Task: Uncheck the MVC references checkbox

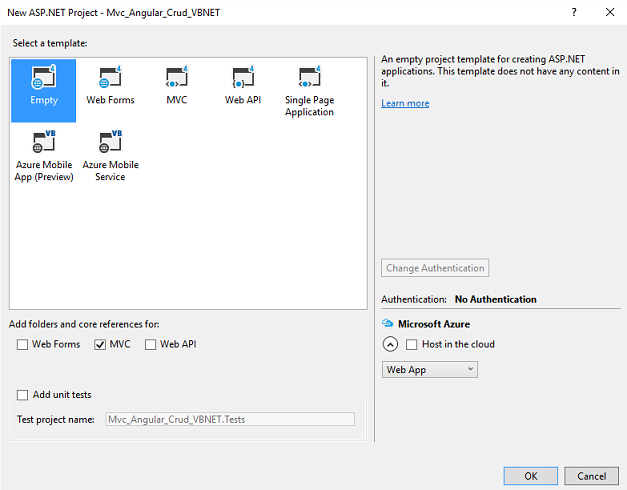Action: [100, 344]
